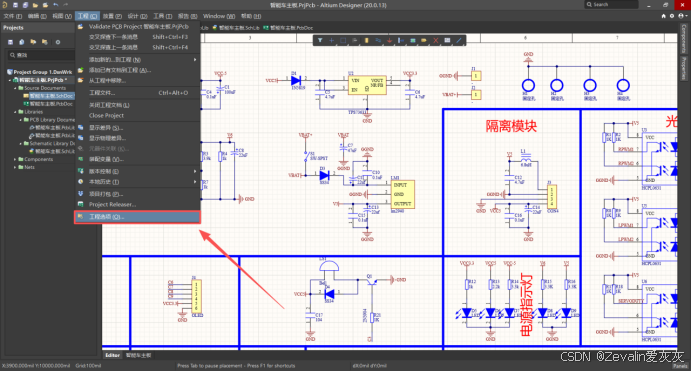Open the settings gear at the top right
692x371 pixels.
672,16
